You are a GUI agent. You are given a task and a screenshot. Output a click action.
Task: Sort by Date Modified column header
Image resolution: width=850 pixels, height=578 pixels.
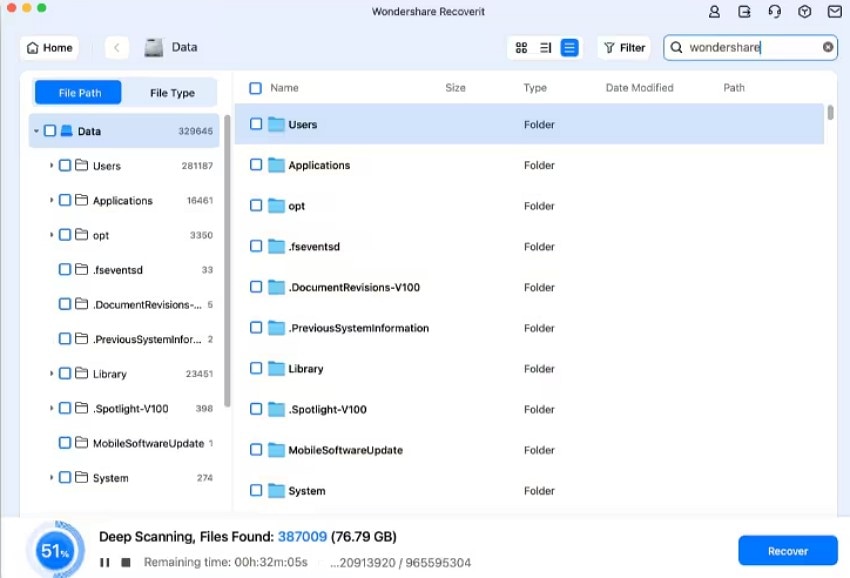click(x=639, y=88)
